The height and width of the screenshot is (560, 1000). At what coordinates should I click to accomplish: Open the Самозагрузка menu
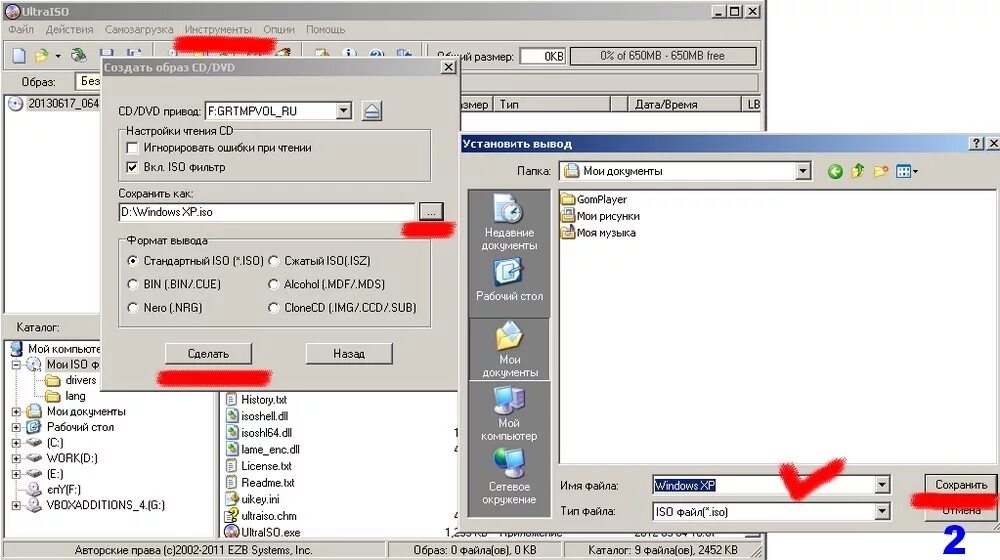coord(139,29)
